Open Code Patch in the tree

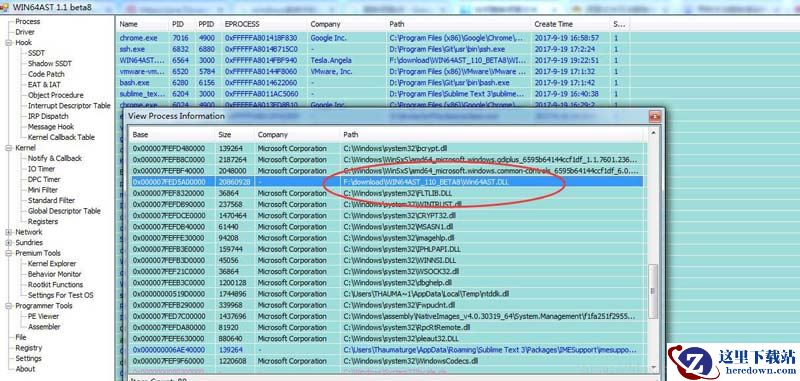[x=46, y=74]
